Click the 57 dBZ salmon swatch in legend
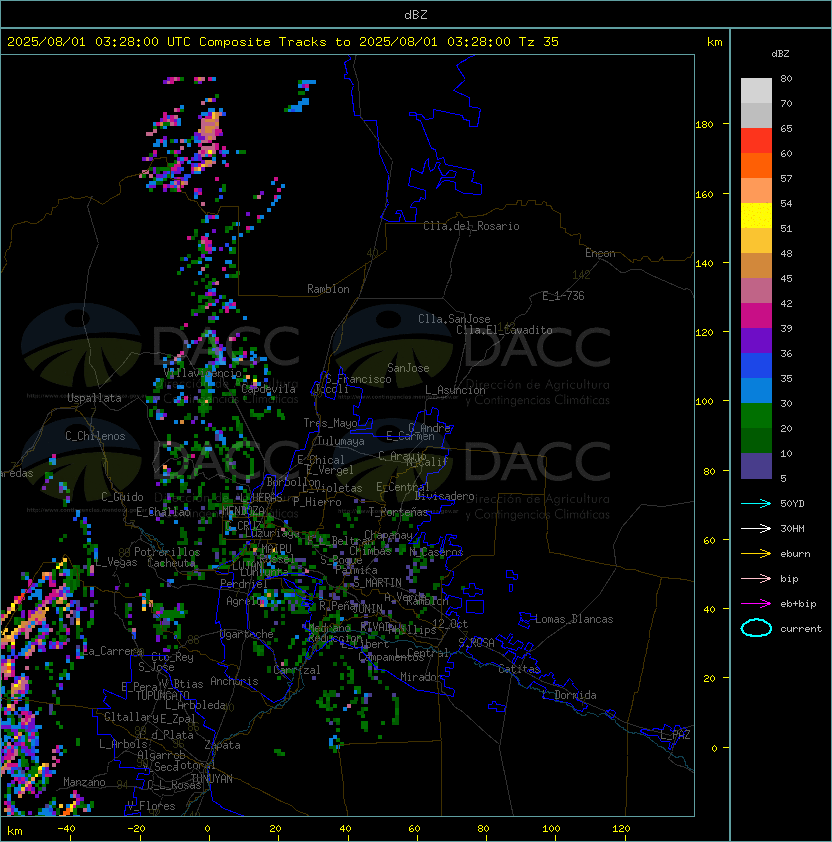The width and height of the screenshot is (832, 842). click(x=756, y=191)
